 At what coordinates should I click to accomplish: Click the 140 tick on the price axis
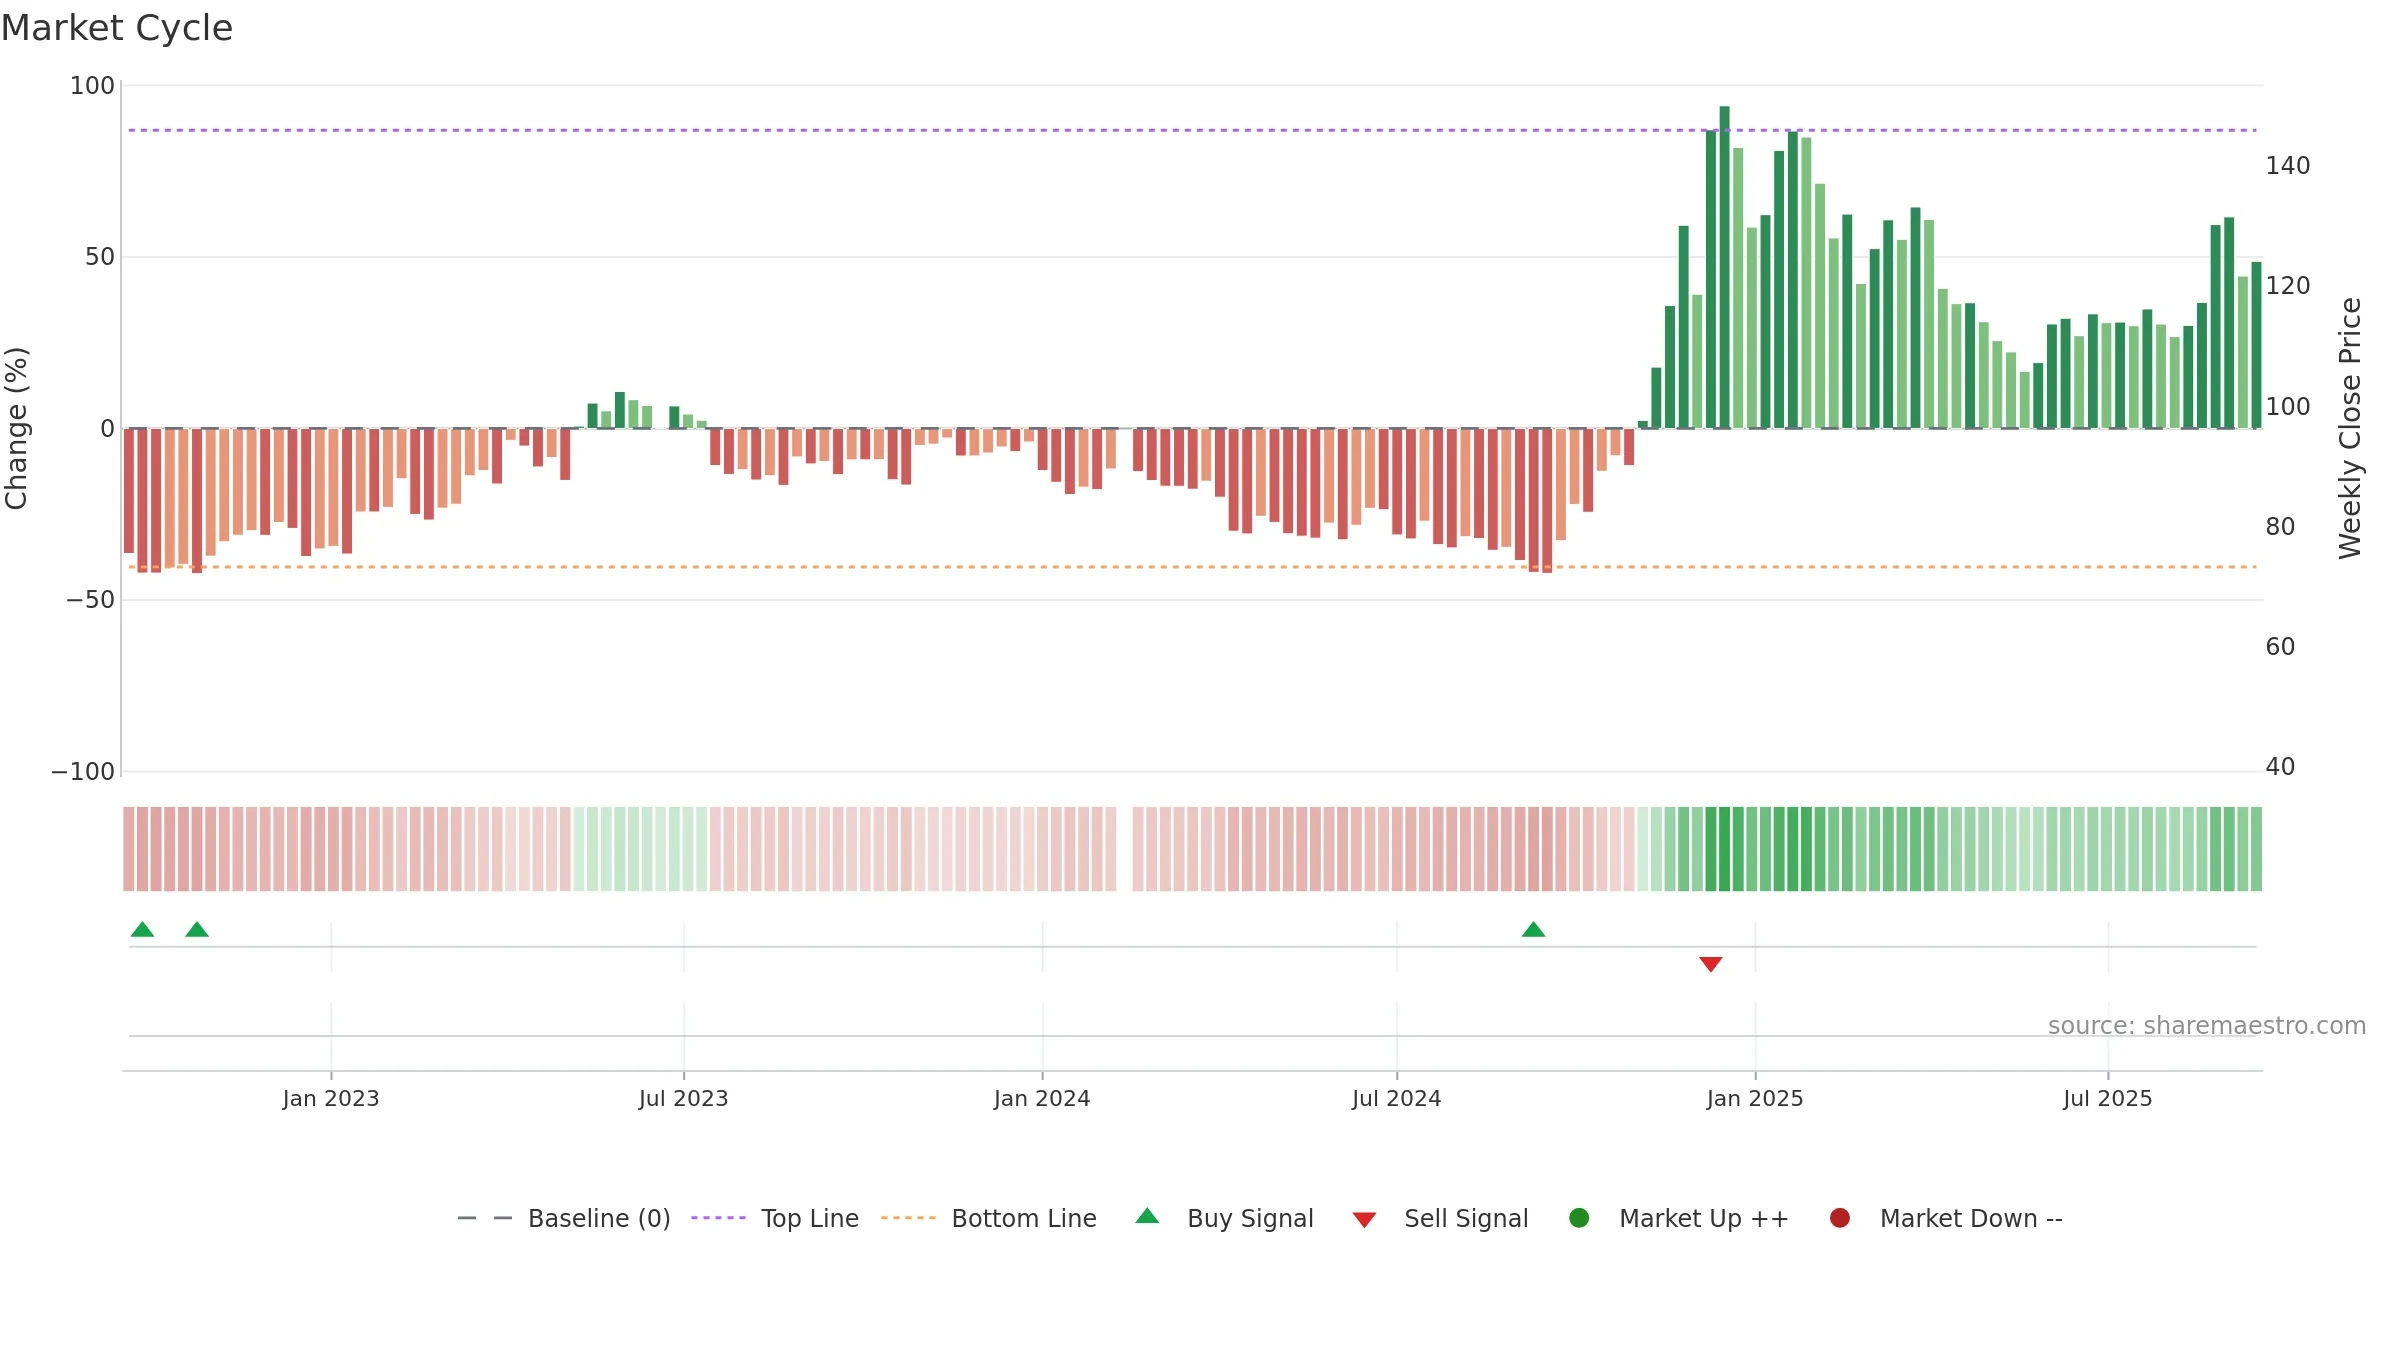click(x=2288, y=166)
